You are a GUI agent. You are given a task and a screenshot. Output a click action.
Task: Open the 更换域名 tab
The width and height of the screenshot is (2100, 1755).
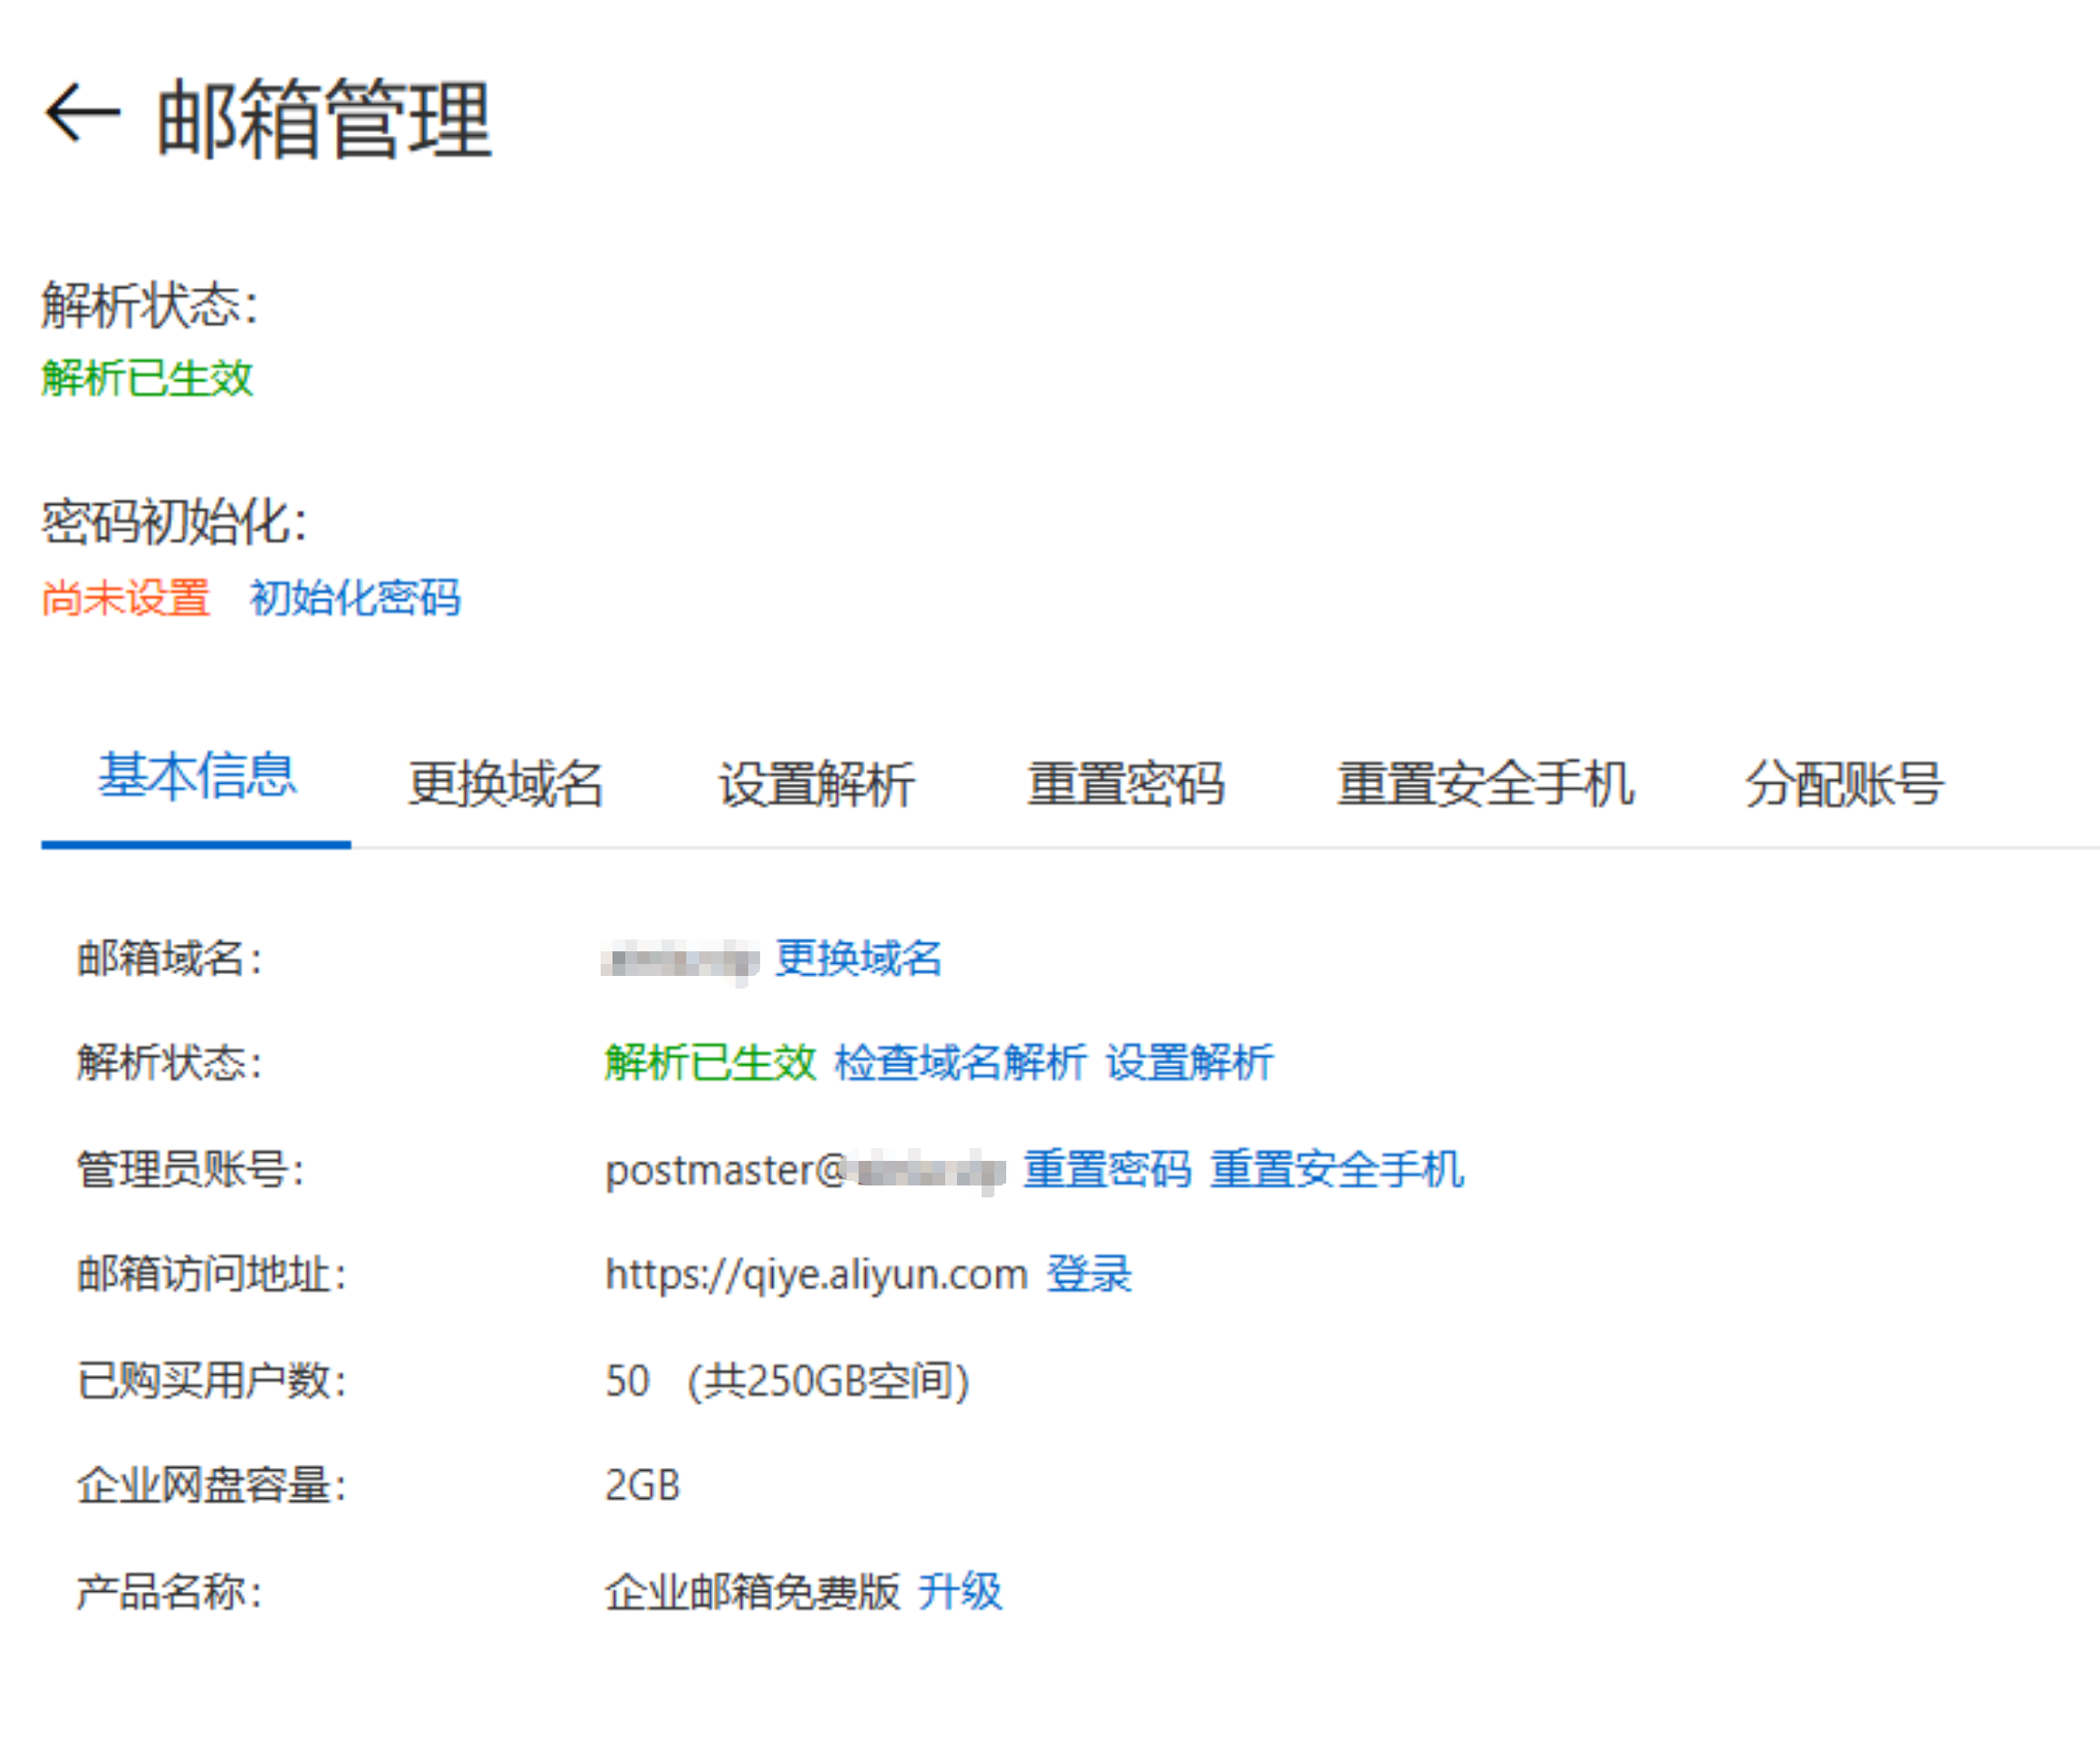pyautogui.click(x=506, y=783)
